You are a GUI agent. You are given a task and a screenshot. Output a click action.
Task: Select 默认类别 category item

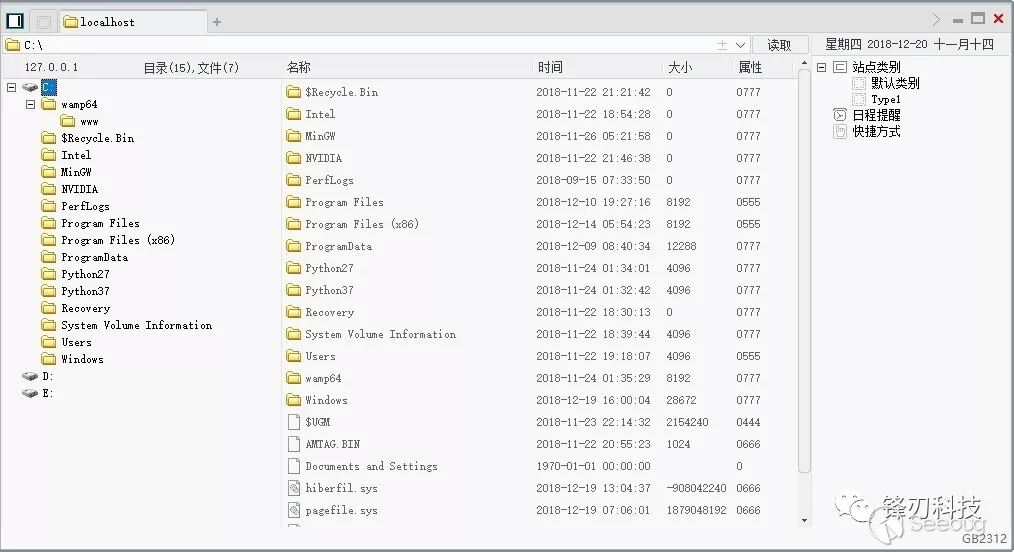click(895, 83)
